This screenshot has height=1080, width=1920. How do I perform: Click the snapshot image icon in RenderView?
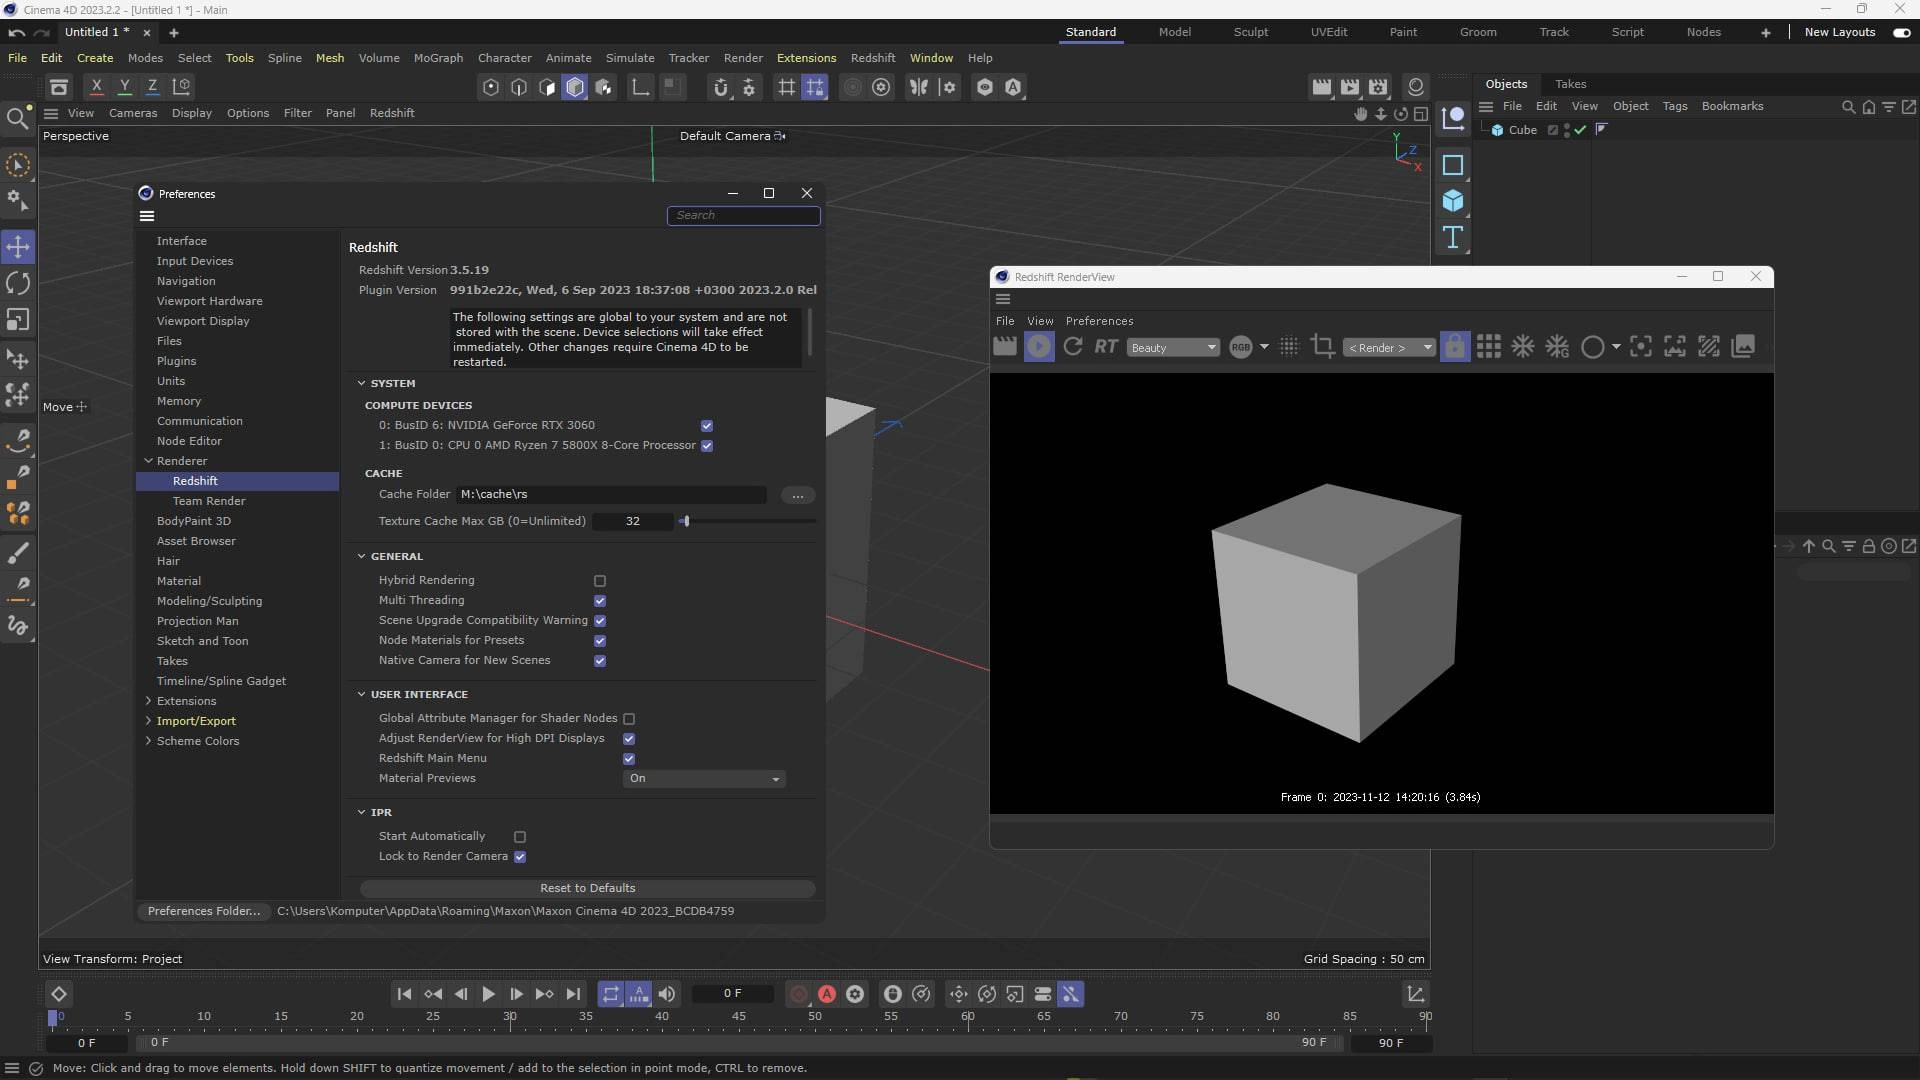1743,346
